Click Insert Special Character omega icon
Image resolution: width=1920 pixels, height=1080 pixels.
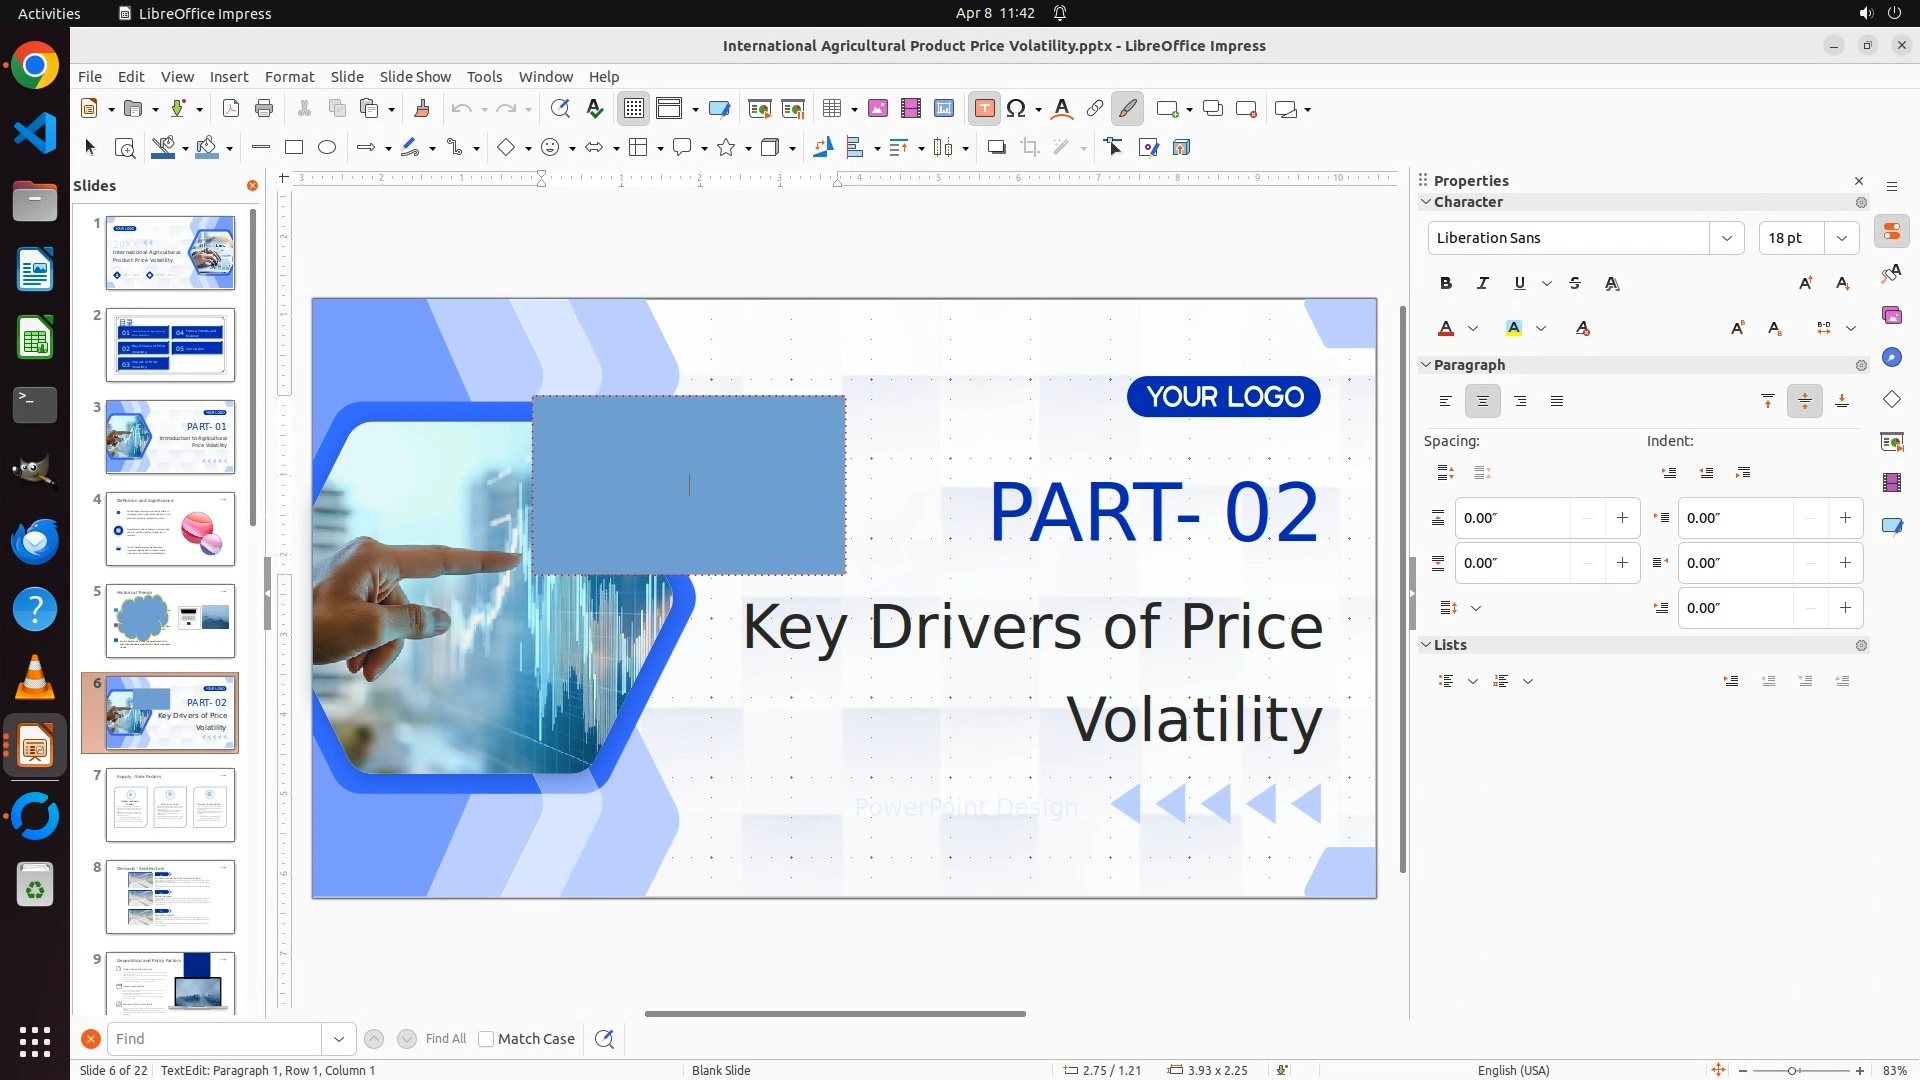point(1016,109)
